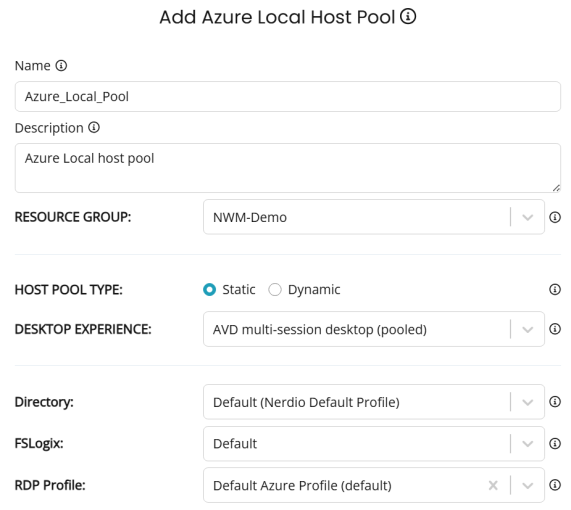Open the FSLogix Default dropdown

click(x=527, y=444)
